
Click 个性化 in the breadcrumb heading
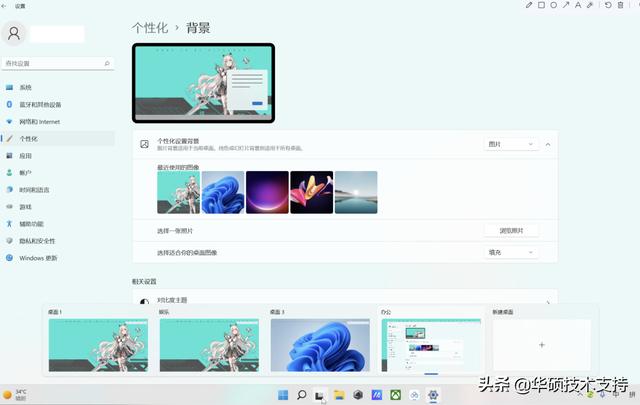(x=150, y=28)
